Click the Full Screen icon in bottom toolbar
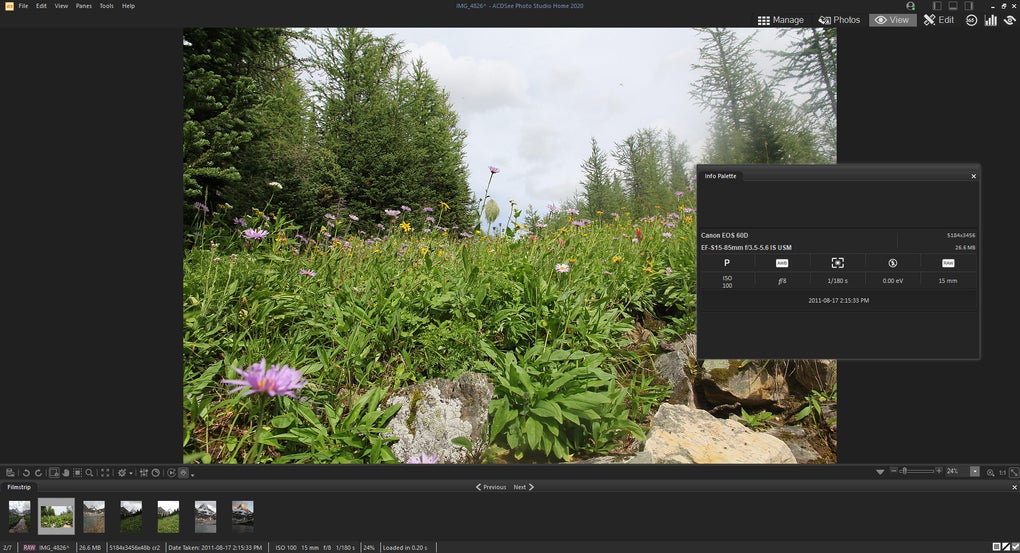This screenshot has height=553, width=1020. tap(105, 472)
